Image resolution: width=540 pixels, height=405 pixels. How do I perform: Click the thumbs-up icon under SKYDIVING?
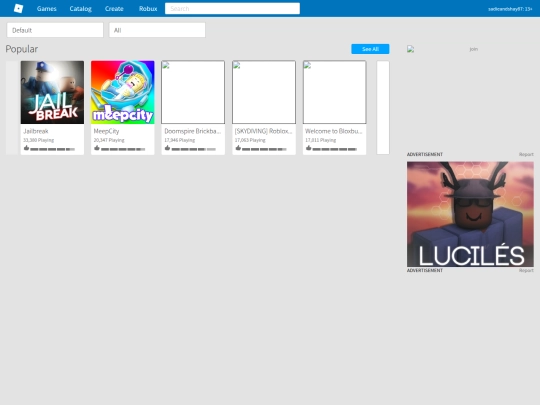coord(238,148)
